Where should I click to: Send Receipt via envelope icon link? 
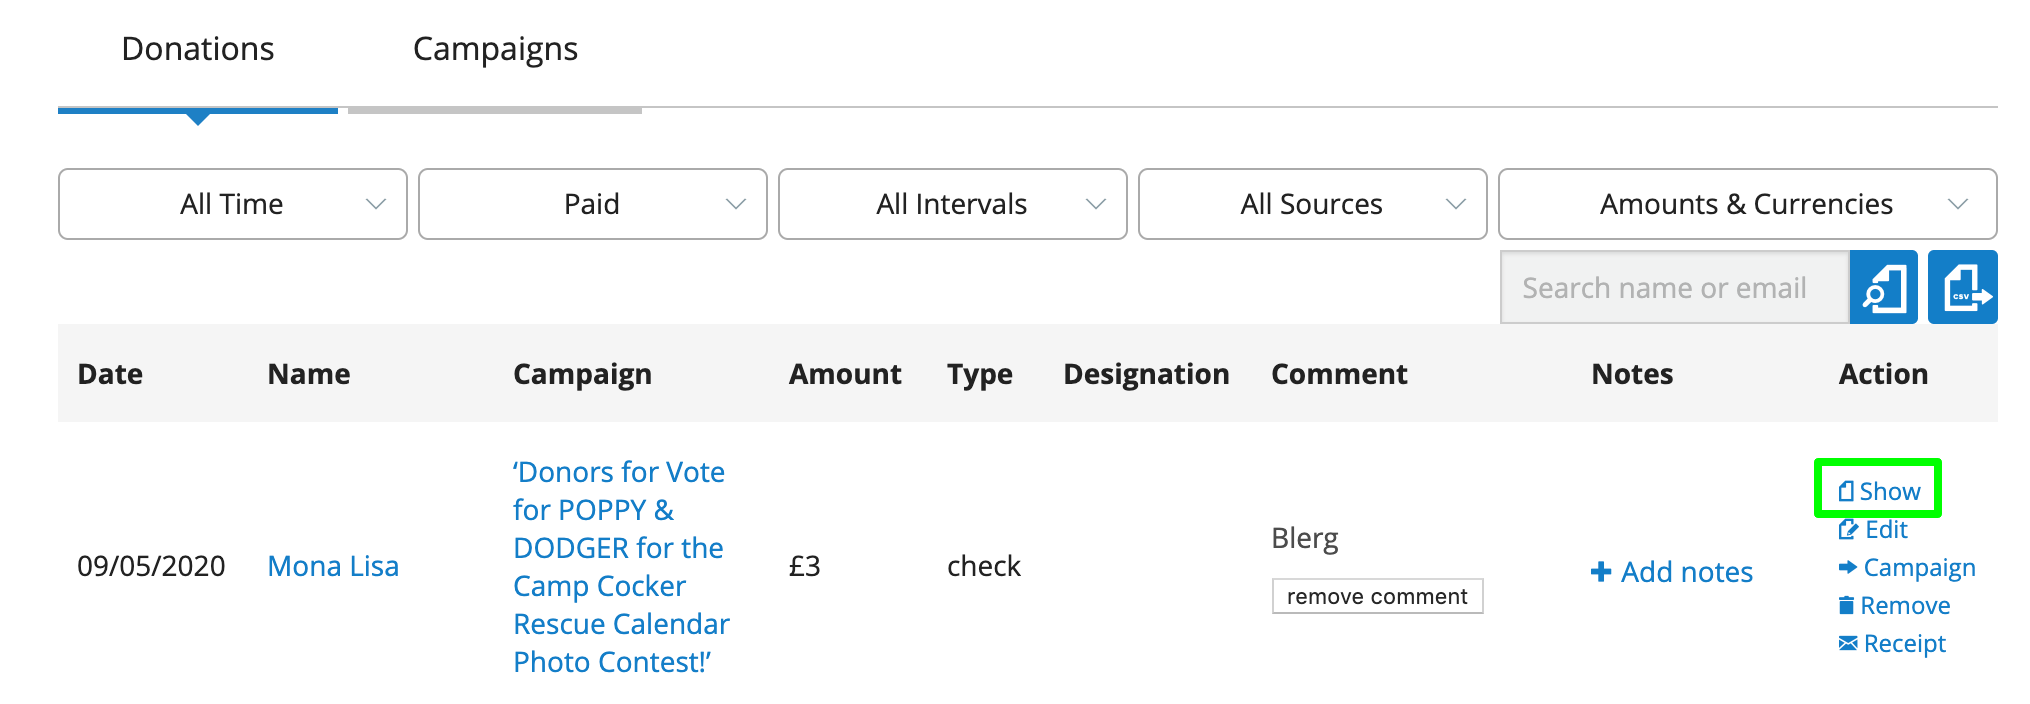point(1848,644)
